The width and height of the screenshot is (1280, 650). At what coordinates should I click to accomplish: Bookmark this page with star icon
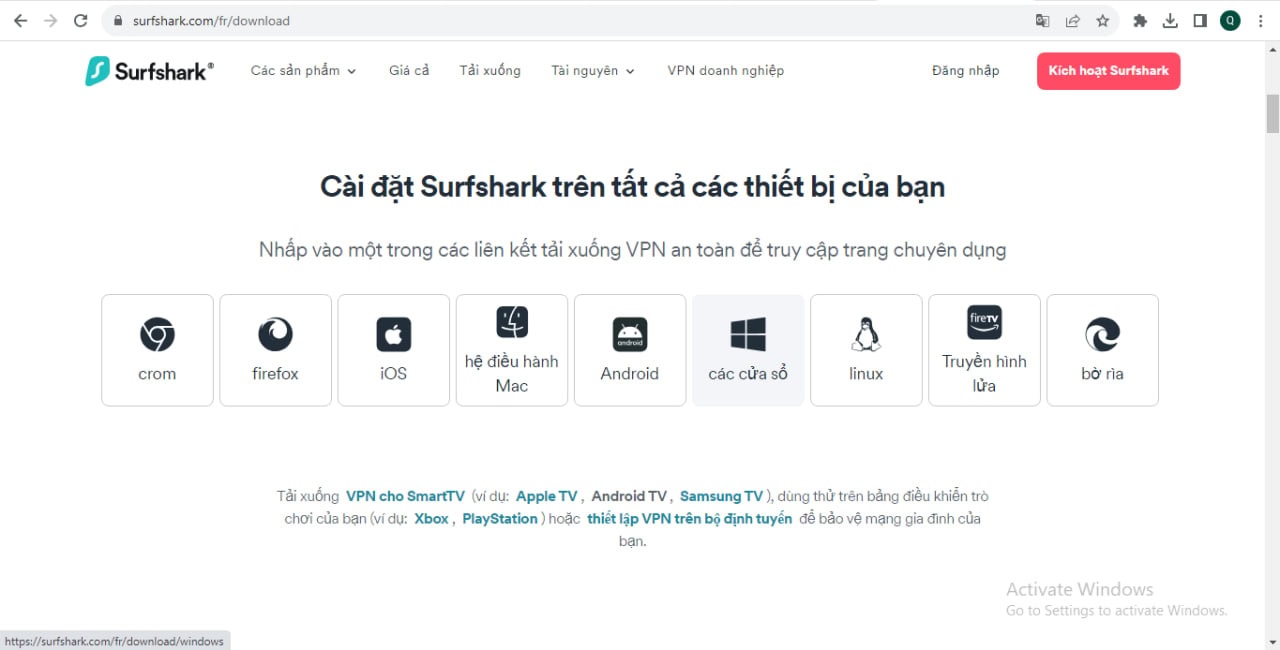point(1102,21)
